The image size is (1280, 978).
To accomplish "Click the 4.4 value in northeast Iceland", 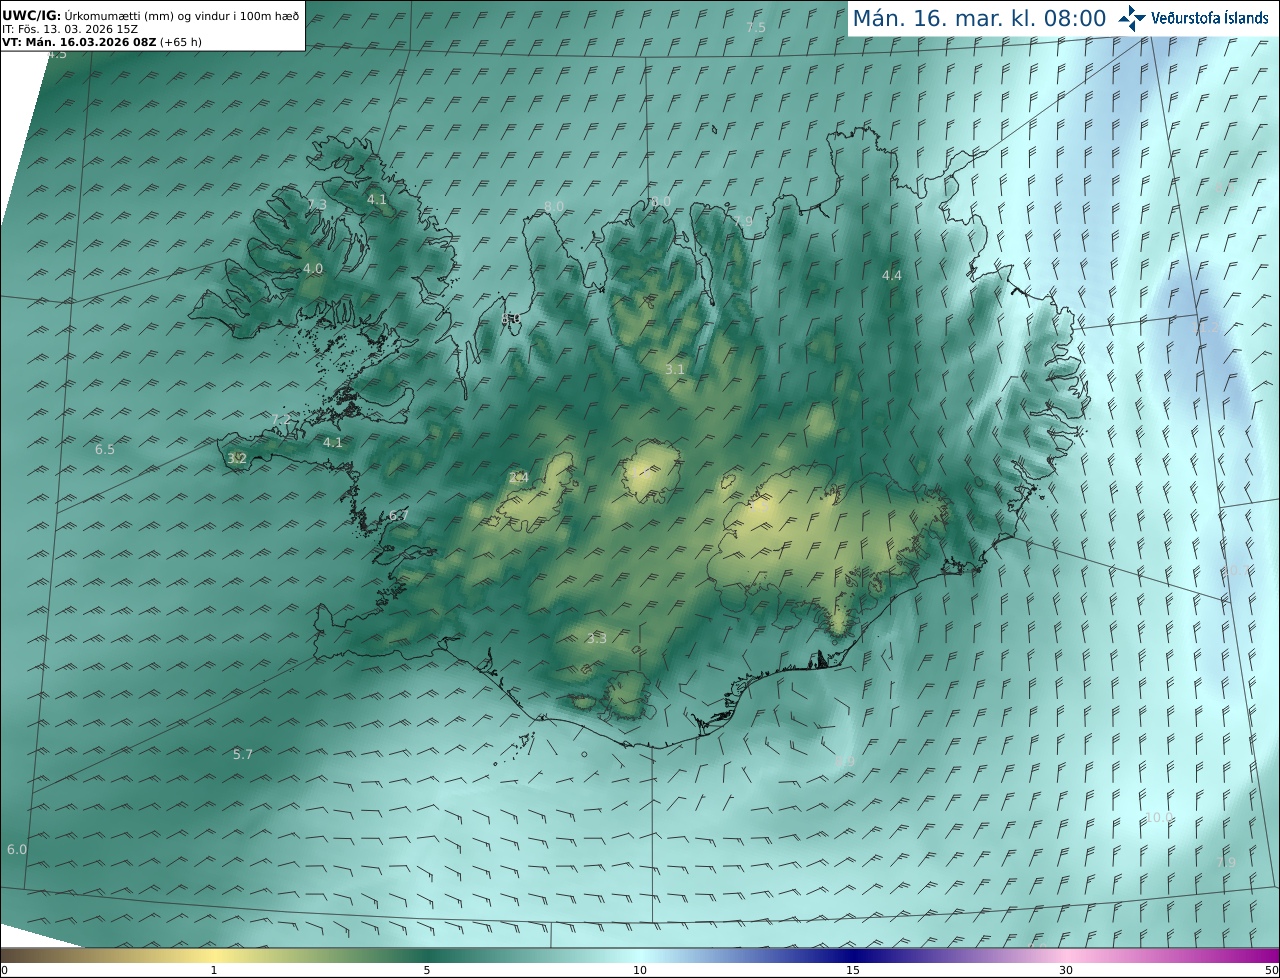I will pos(891,275).
